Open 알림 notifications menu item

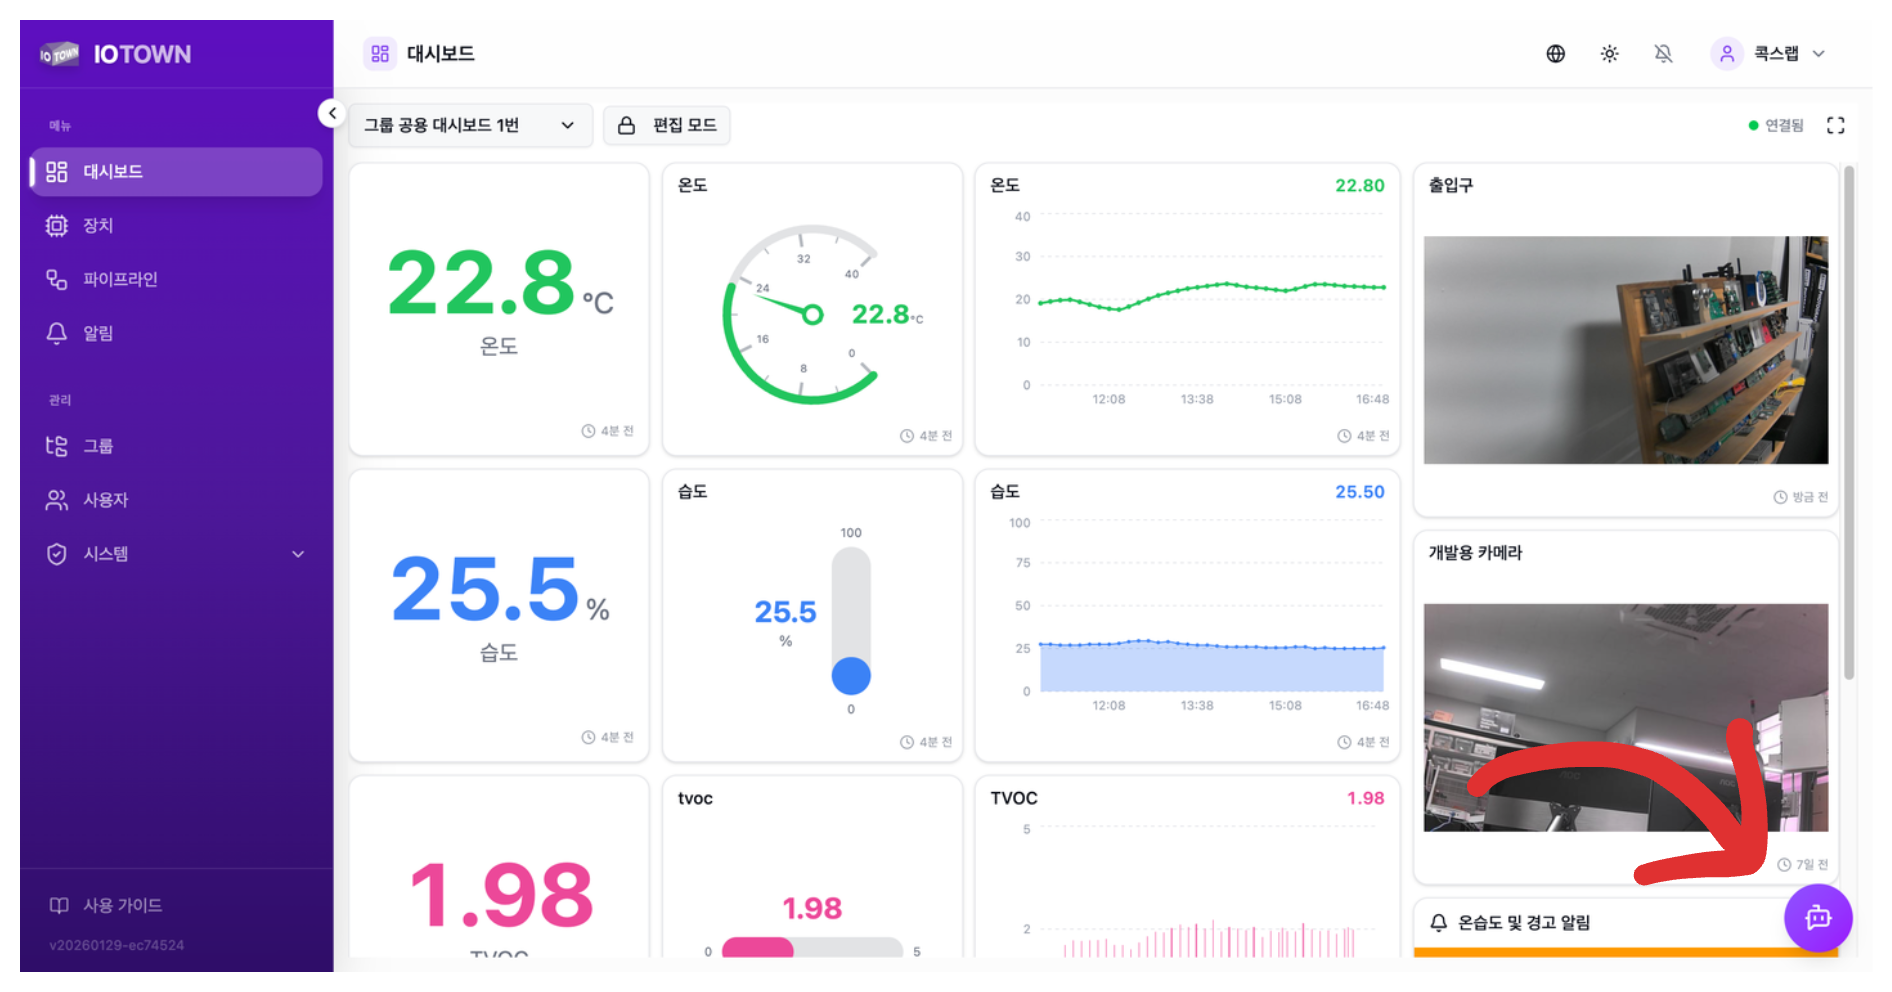click(x=176, y=333)
